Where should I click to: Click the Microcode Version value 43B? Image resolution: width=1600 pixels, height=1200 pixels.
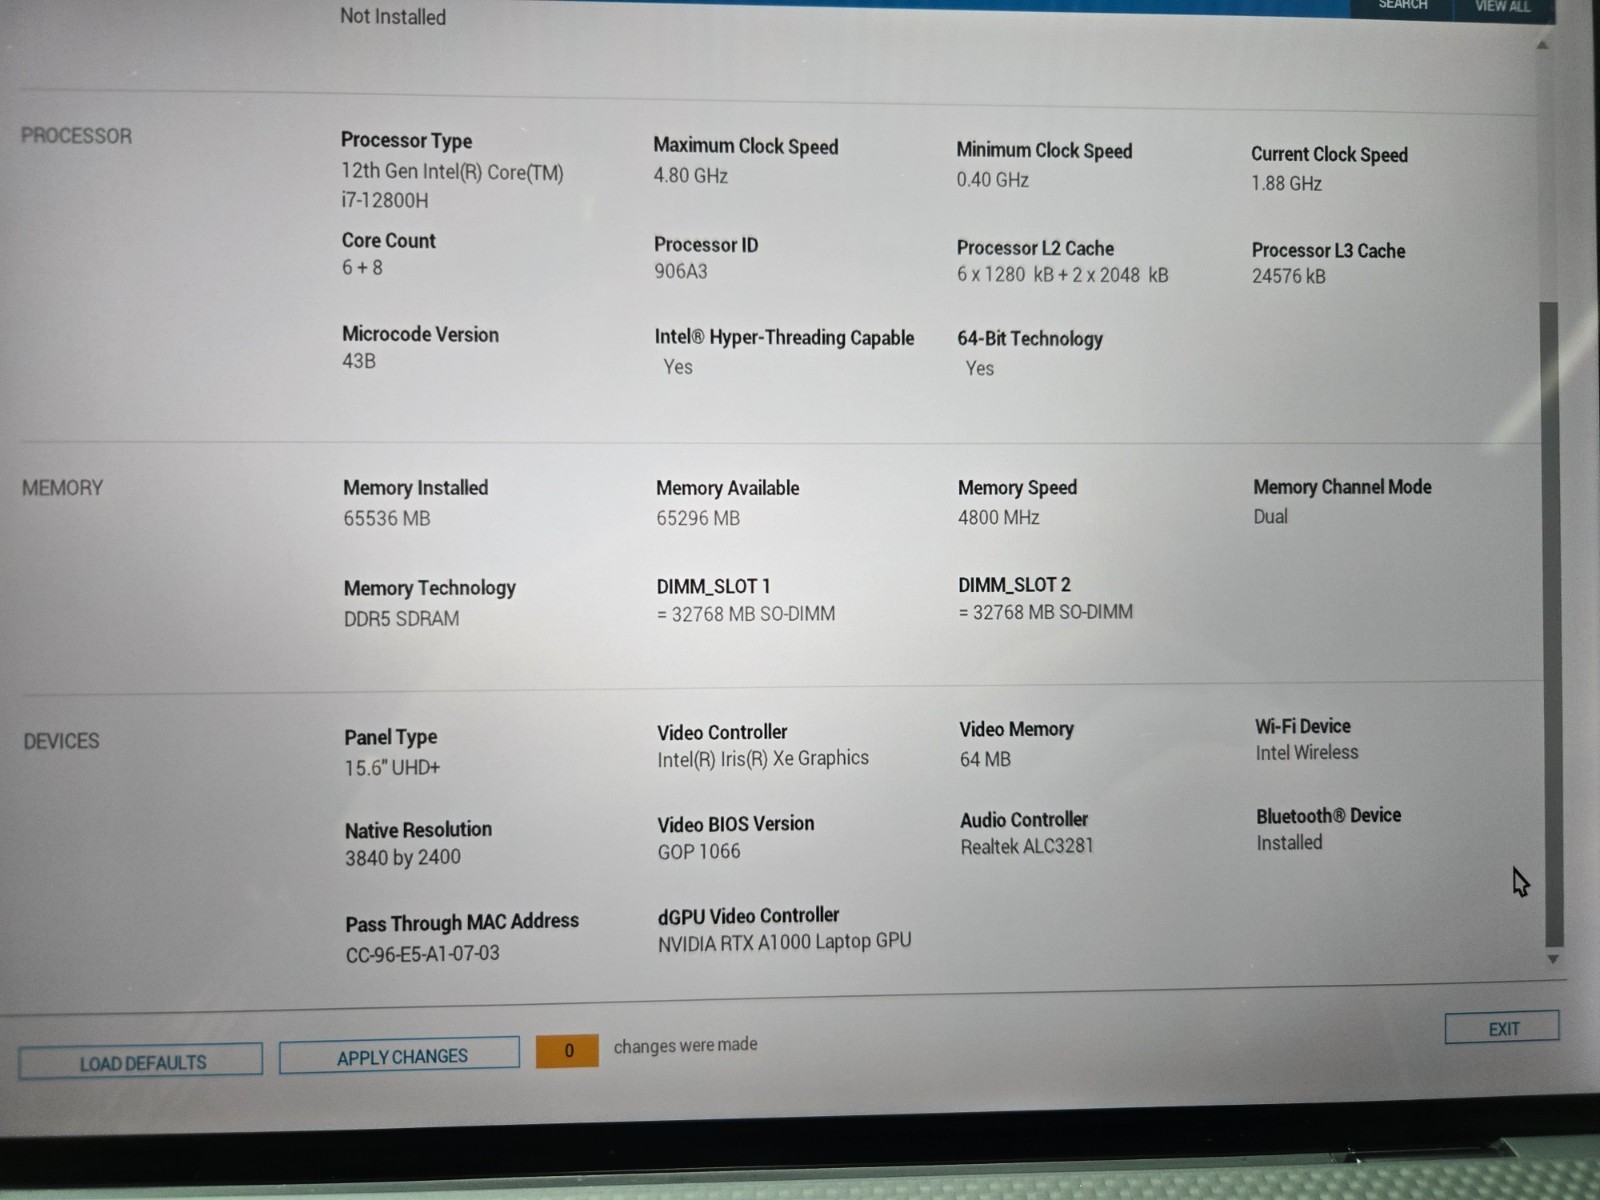(359, 361)
